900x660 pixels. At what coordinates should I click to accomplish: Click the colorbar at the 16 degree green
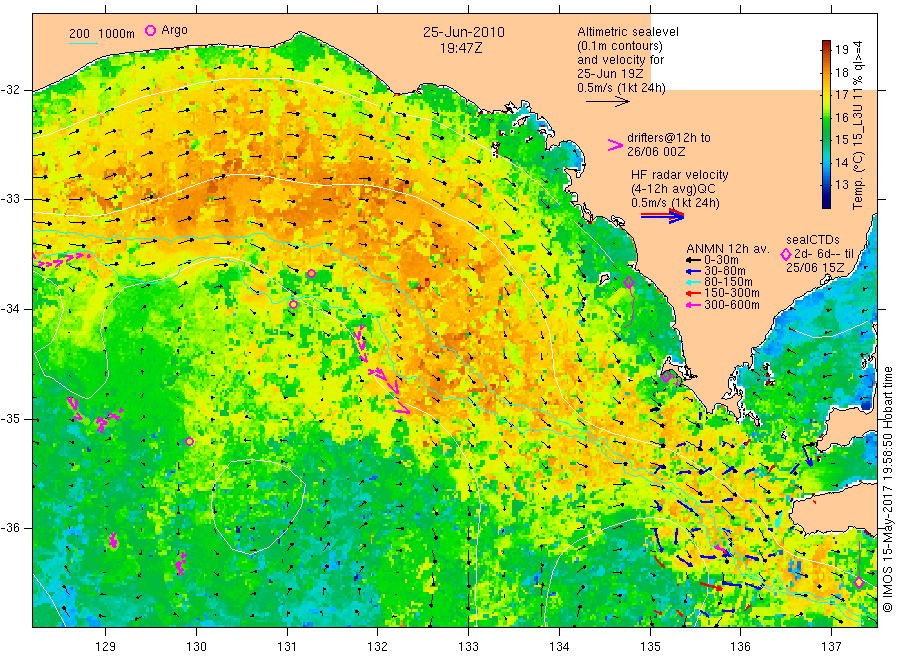click(827, 117)
